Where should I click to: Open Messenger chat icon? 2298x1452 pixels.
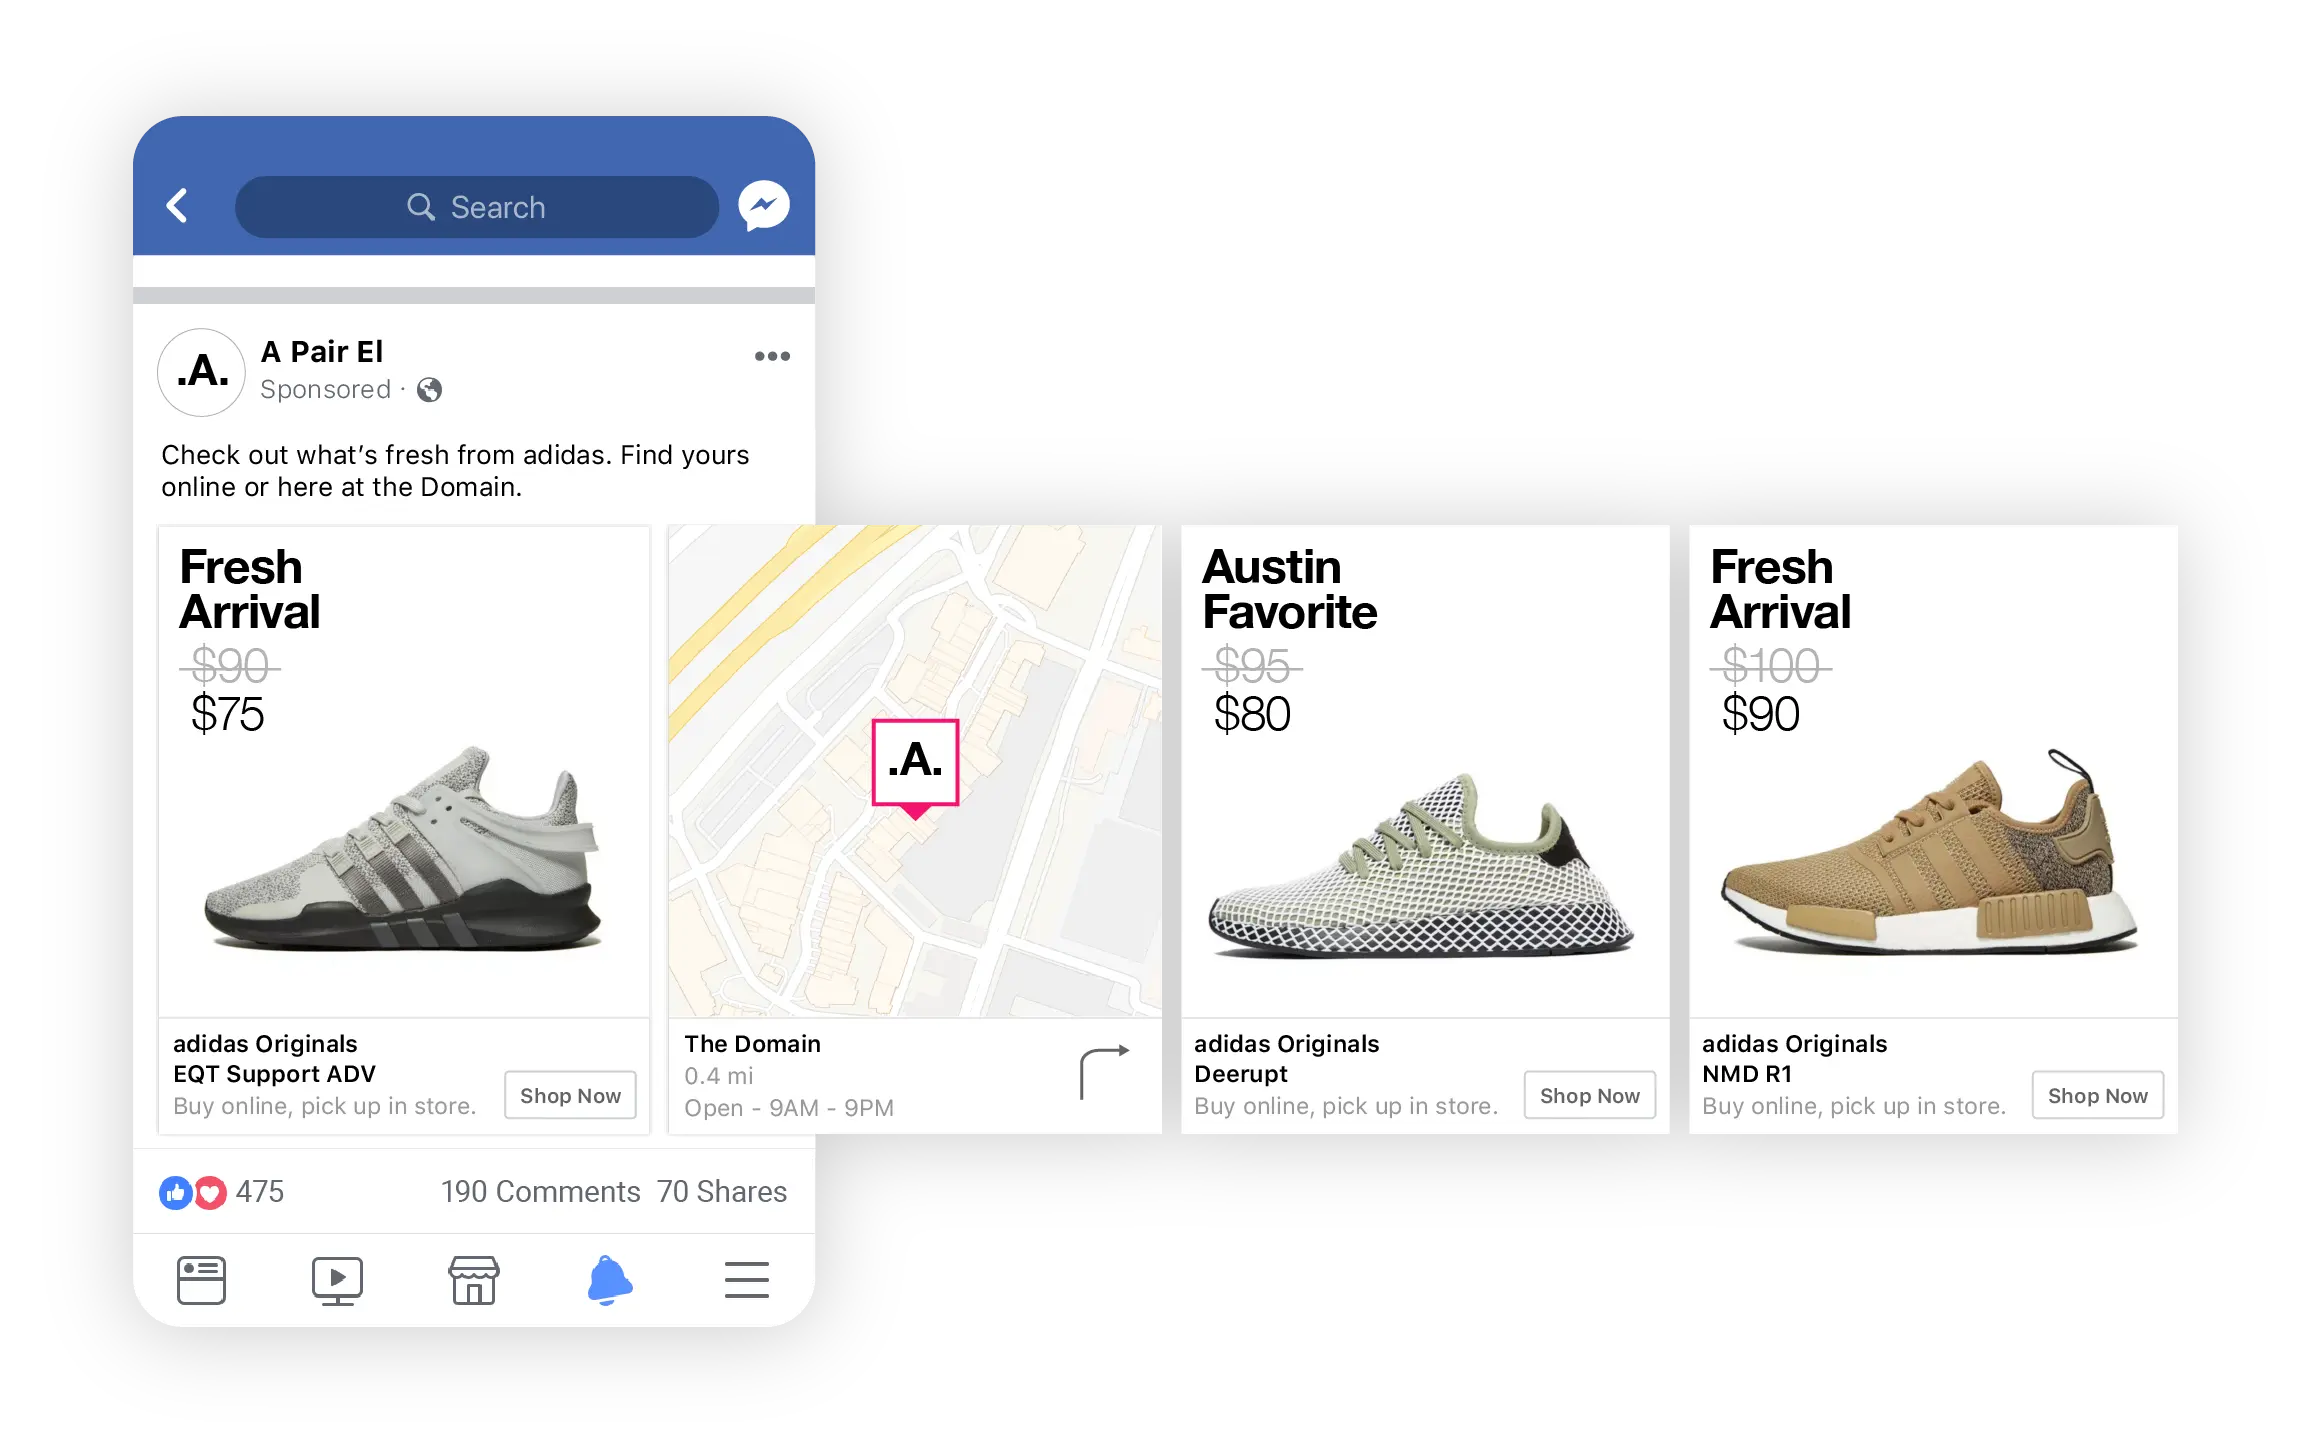pos(764,206)
